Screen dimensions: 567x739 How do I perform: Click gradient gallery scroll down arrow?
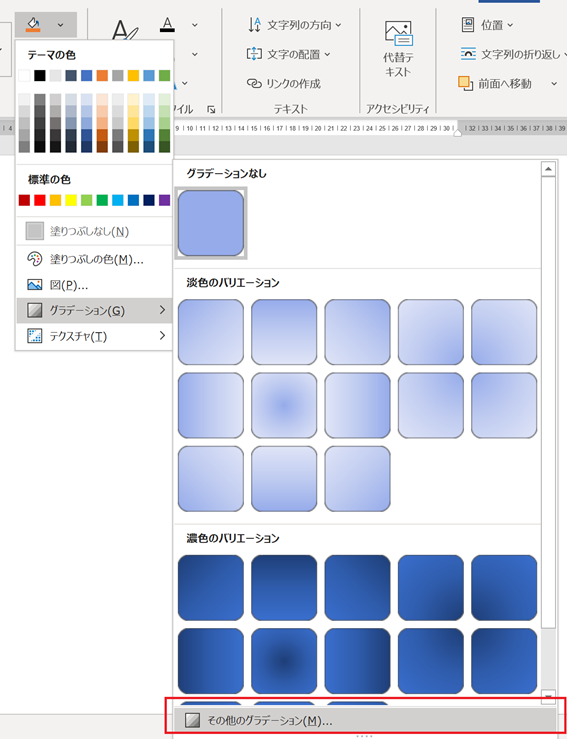click(x=548, y=696)
